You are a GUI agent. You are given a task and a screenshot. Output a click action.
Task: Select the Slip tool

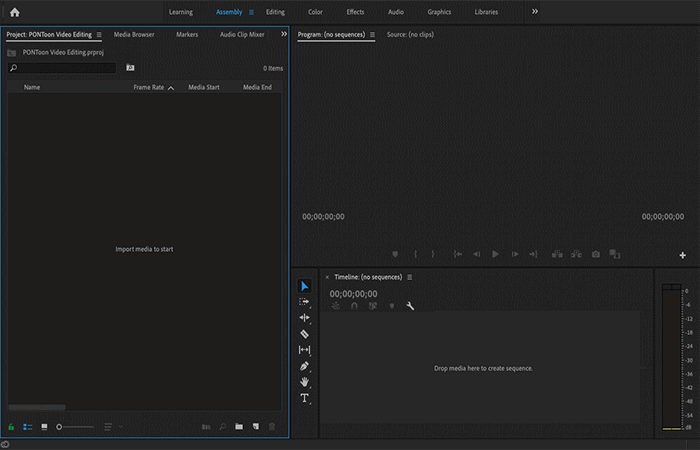coord(304,350)
